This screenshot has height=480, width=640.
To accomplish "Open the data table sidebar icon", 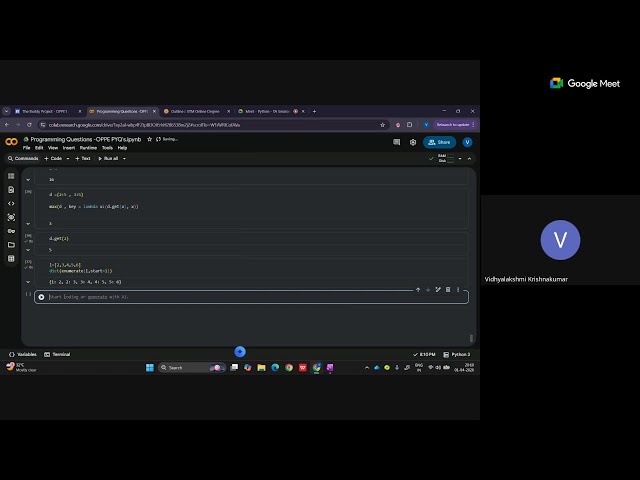I will pyautogui.click(x=11, y=258).
